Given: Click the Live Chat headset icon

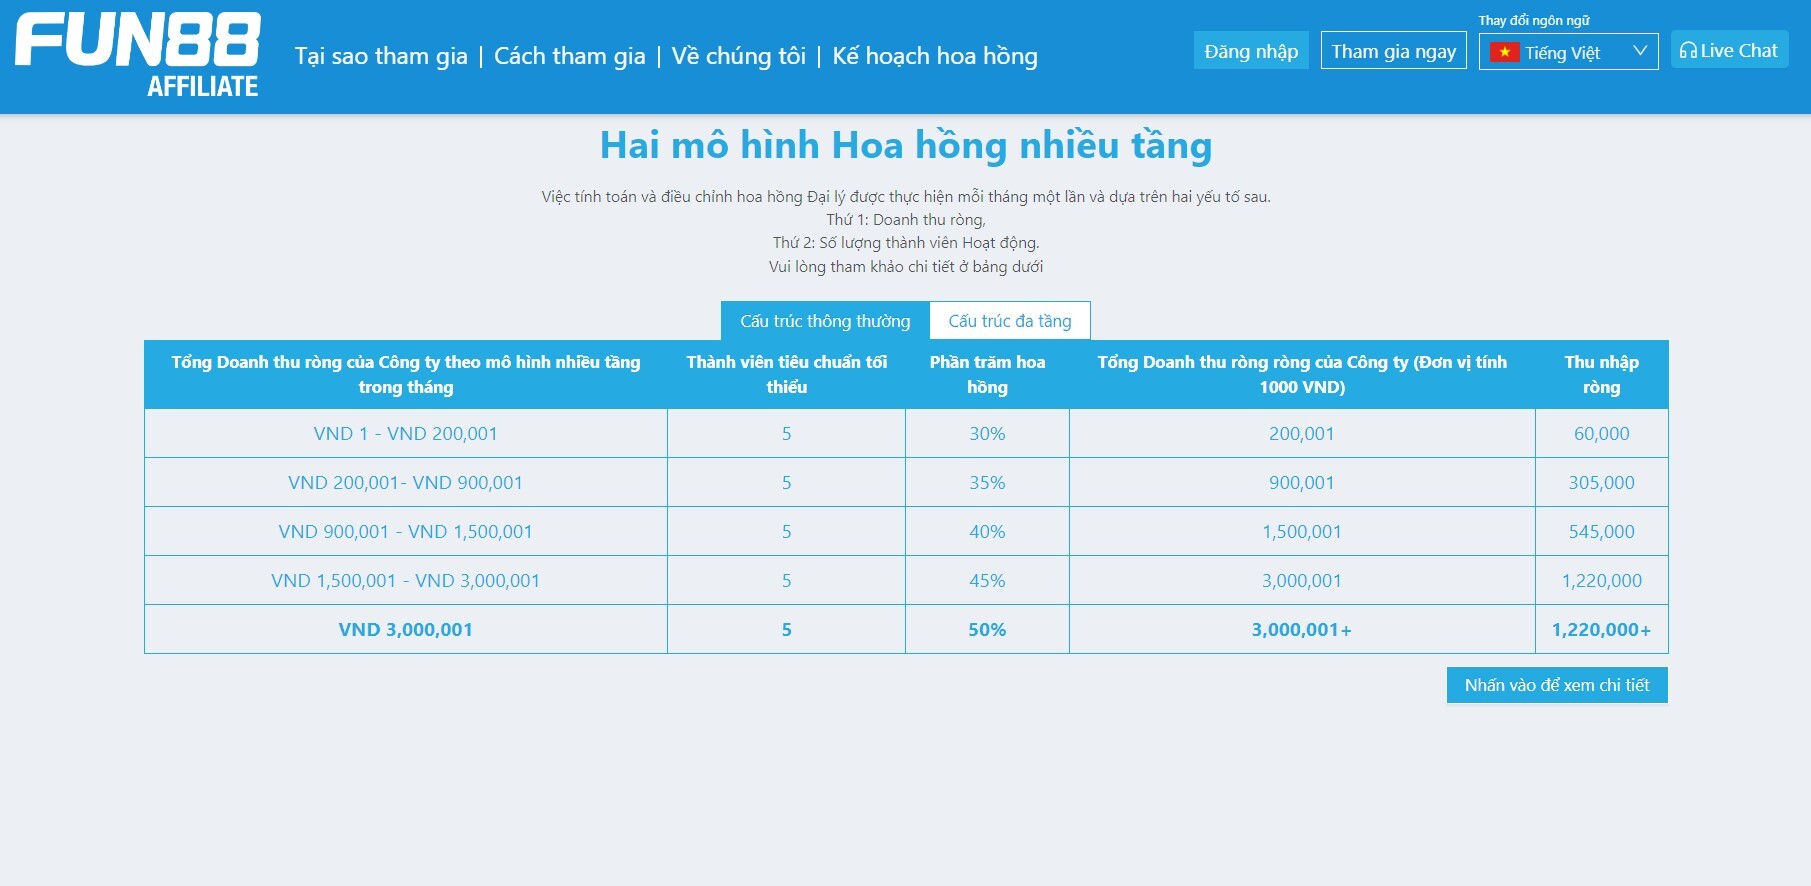Looking at the screenshot, I should [x=1688, y=50].
